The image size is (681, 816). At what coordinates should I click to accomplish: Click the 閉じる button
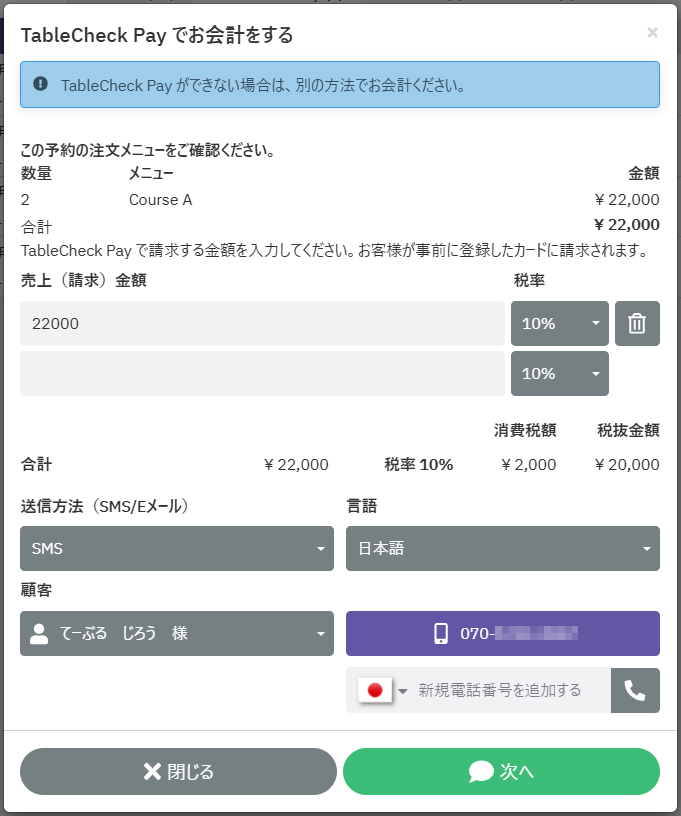[x=178, y=771]
